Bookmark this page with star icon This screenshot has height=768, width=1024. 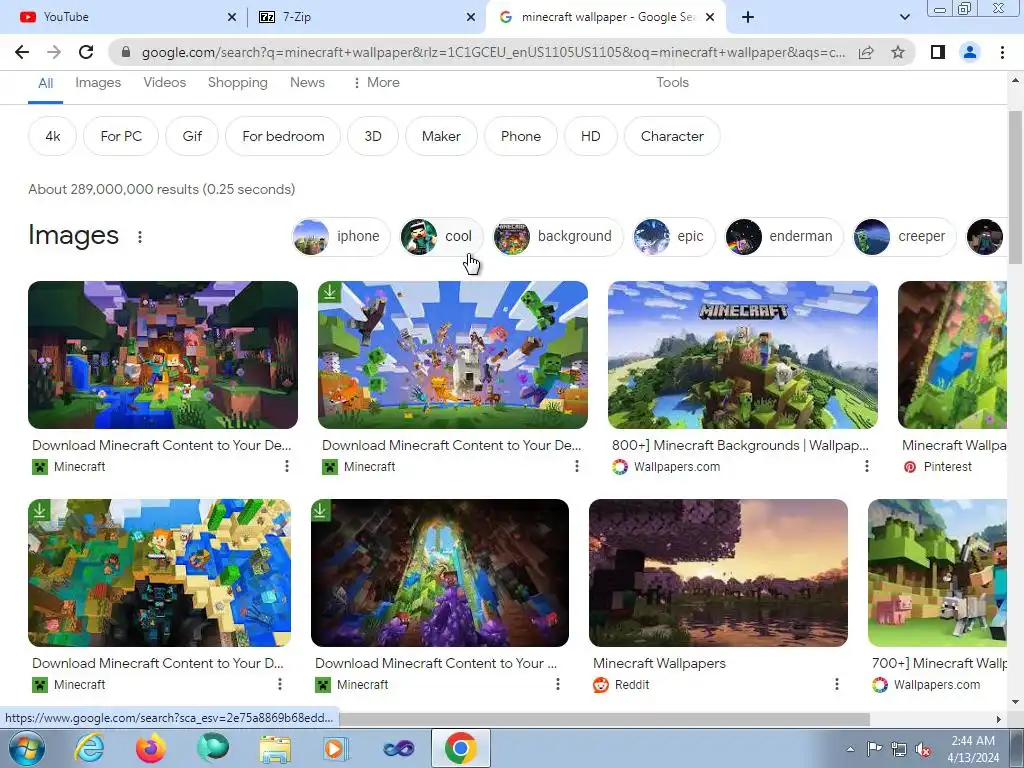coord(898,52)
